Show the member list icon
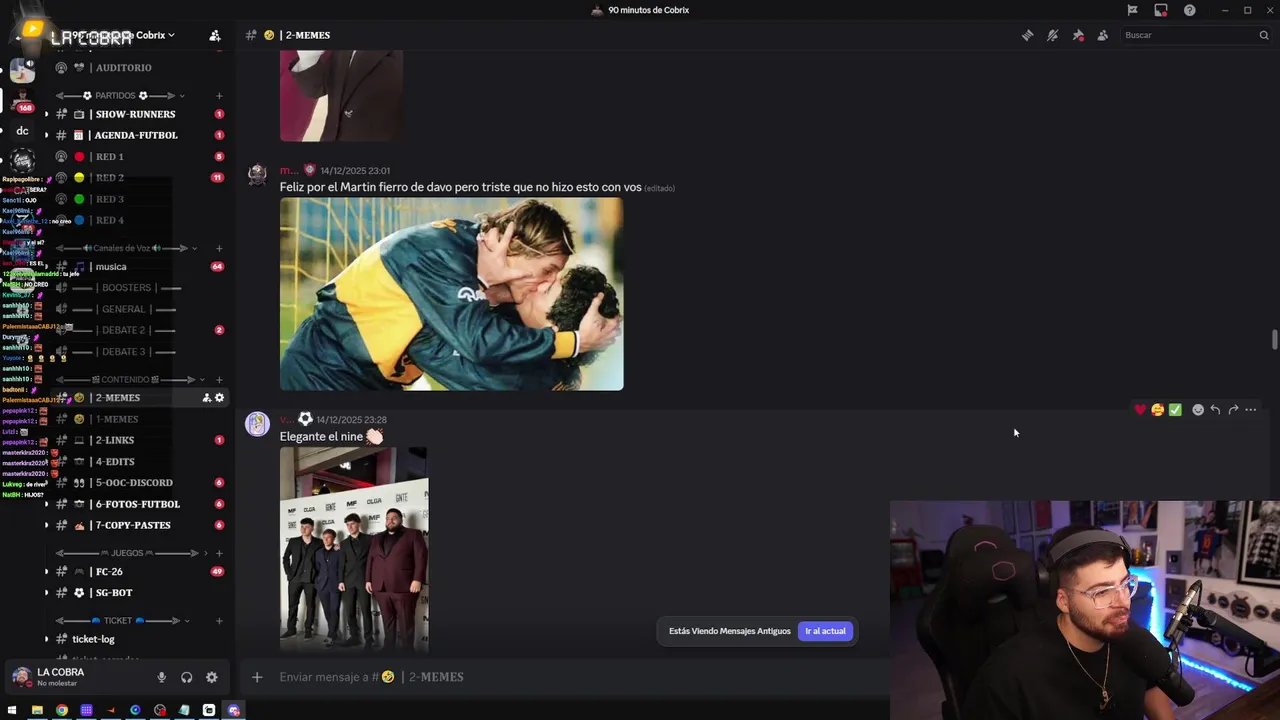The height and width of the screenshot is (720, 1280). pos(1102,35)
